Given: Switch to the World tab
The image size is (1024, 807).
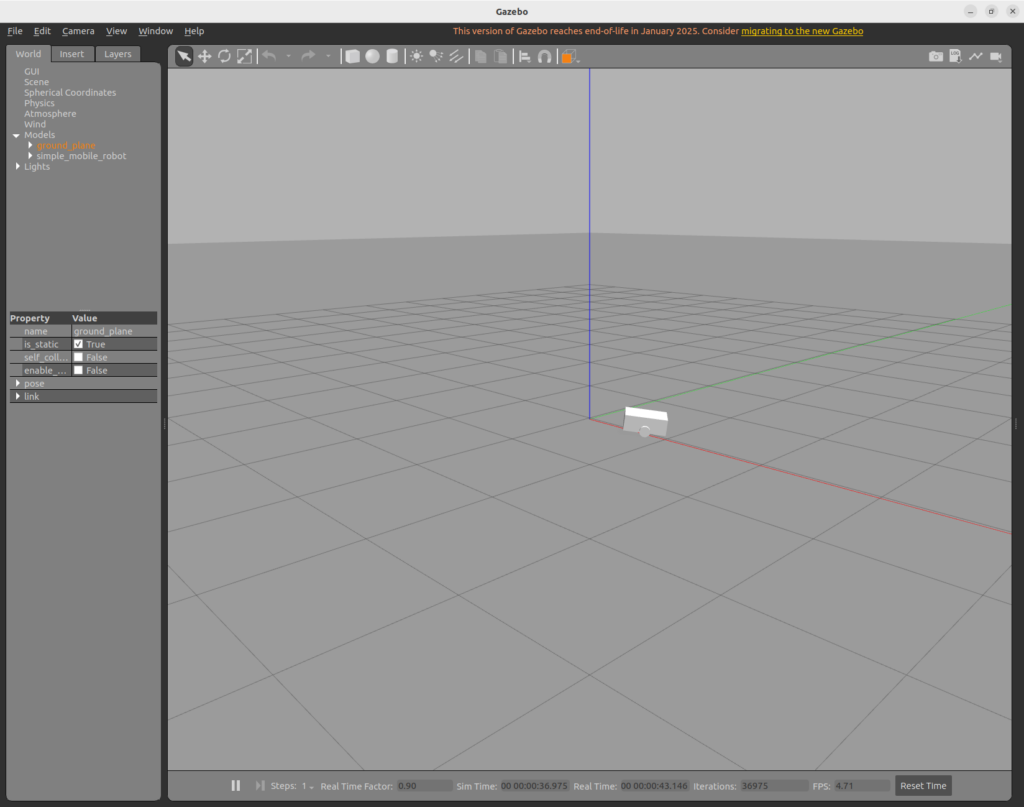Looking at the screenshot, I should click(x=28, y=54).
